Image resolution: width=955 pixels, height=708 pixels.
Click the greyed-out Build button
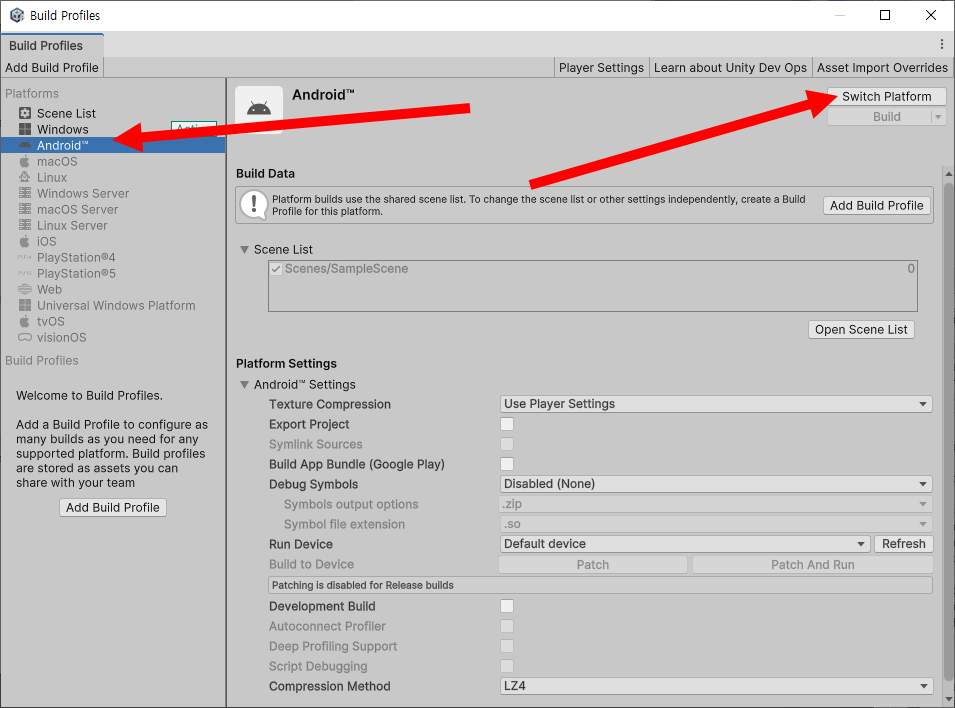click(x=879, y=117)
